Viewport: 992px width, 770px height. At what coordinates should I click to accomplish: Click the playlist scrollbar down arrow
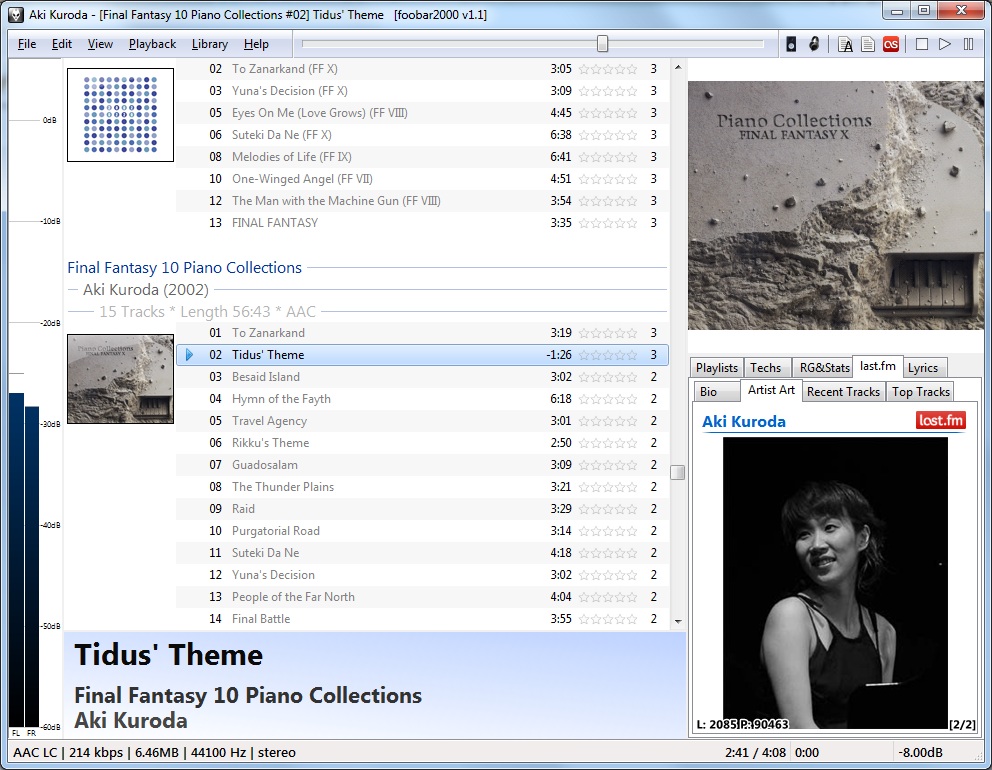click(678, 621)
